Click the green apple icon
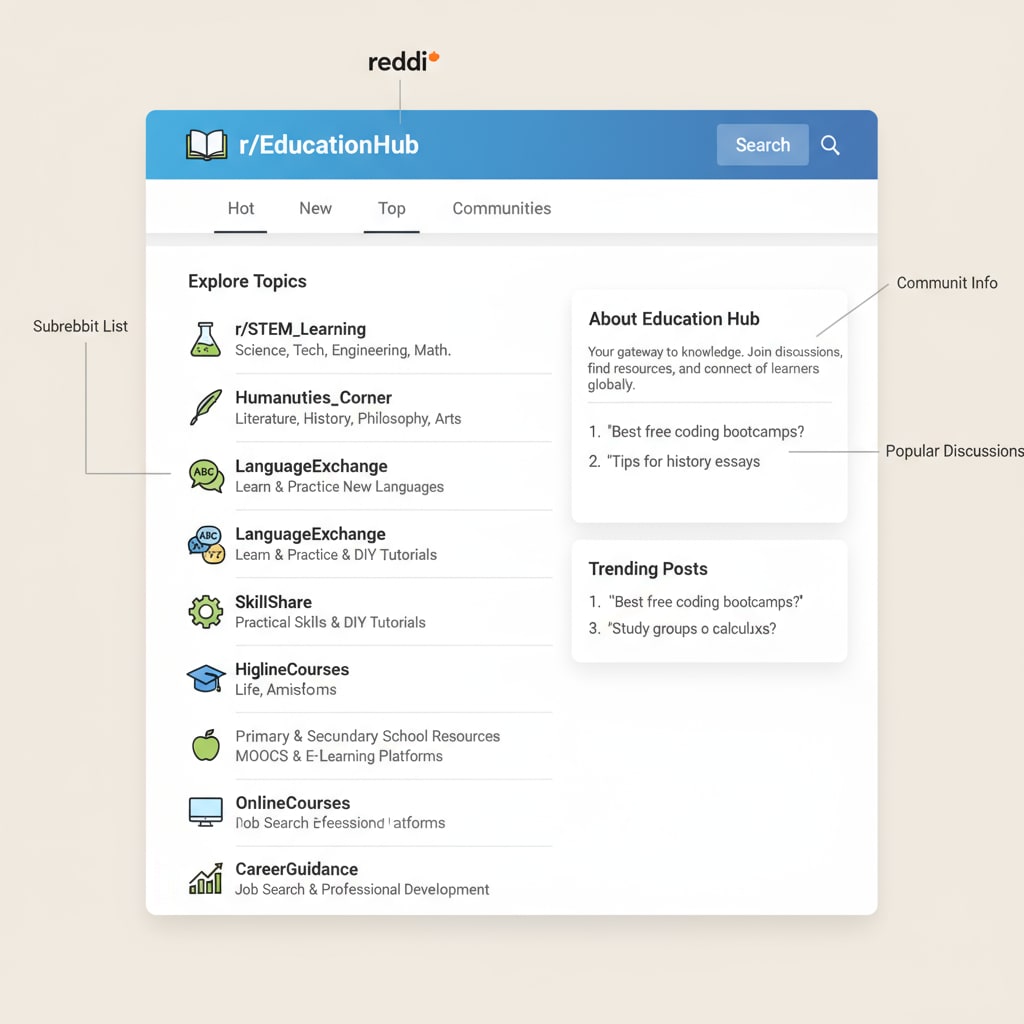 pos(205,745)
